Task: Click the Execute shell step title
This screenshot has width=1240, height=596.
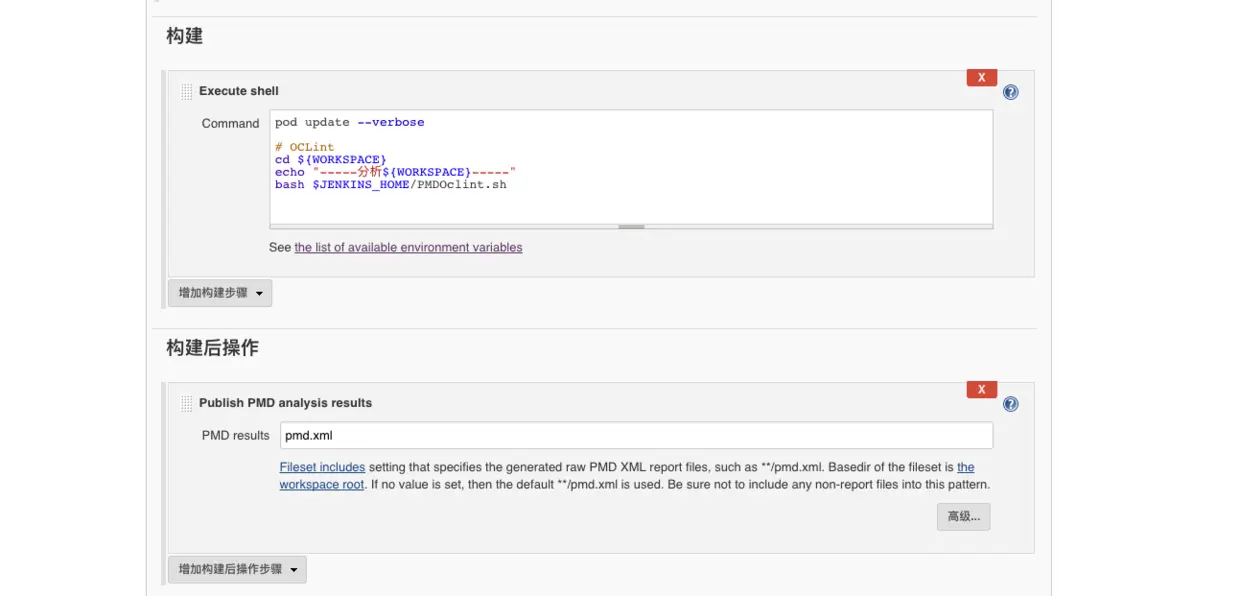Action: tap(238, 91)
